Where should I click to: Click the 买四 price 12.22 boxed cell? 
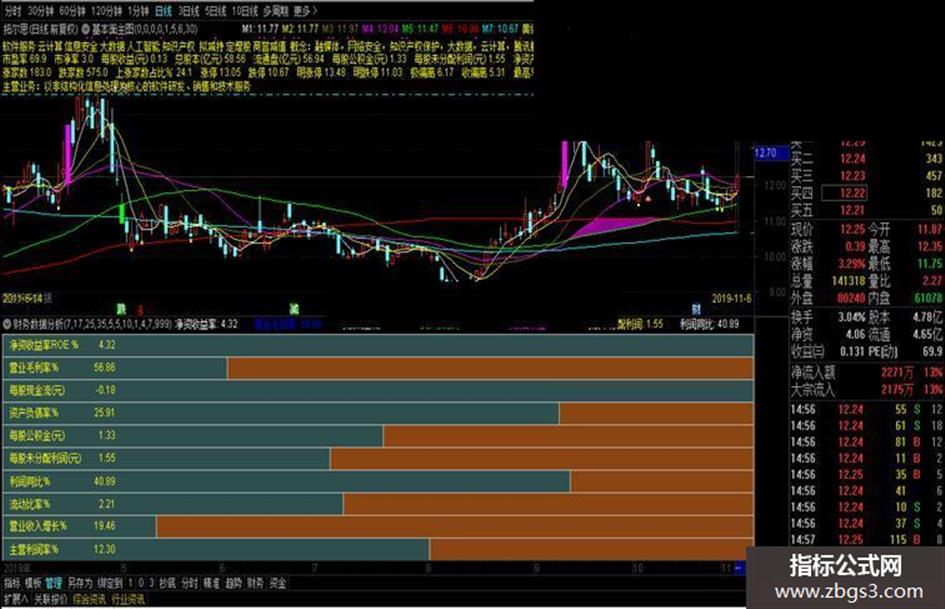point(844,193)
